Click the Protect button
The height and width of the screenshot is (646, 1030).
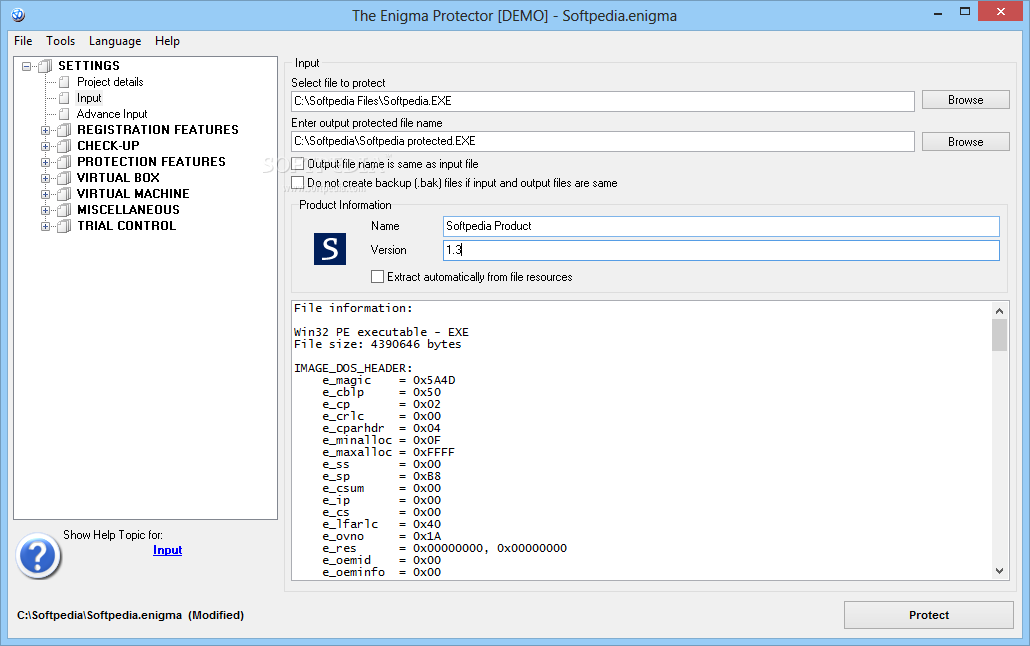point(929,615)
